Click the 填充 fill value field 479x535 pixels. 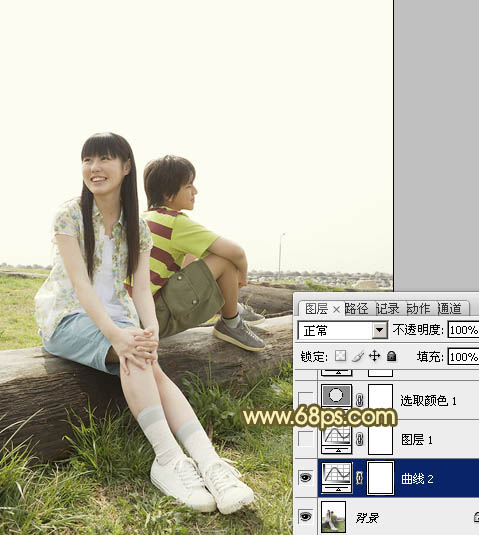[x=463, y=357]
